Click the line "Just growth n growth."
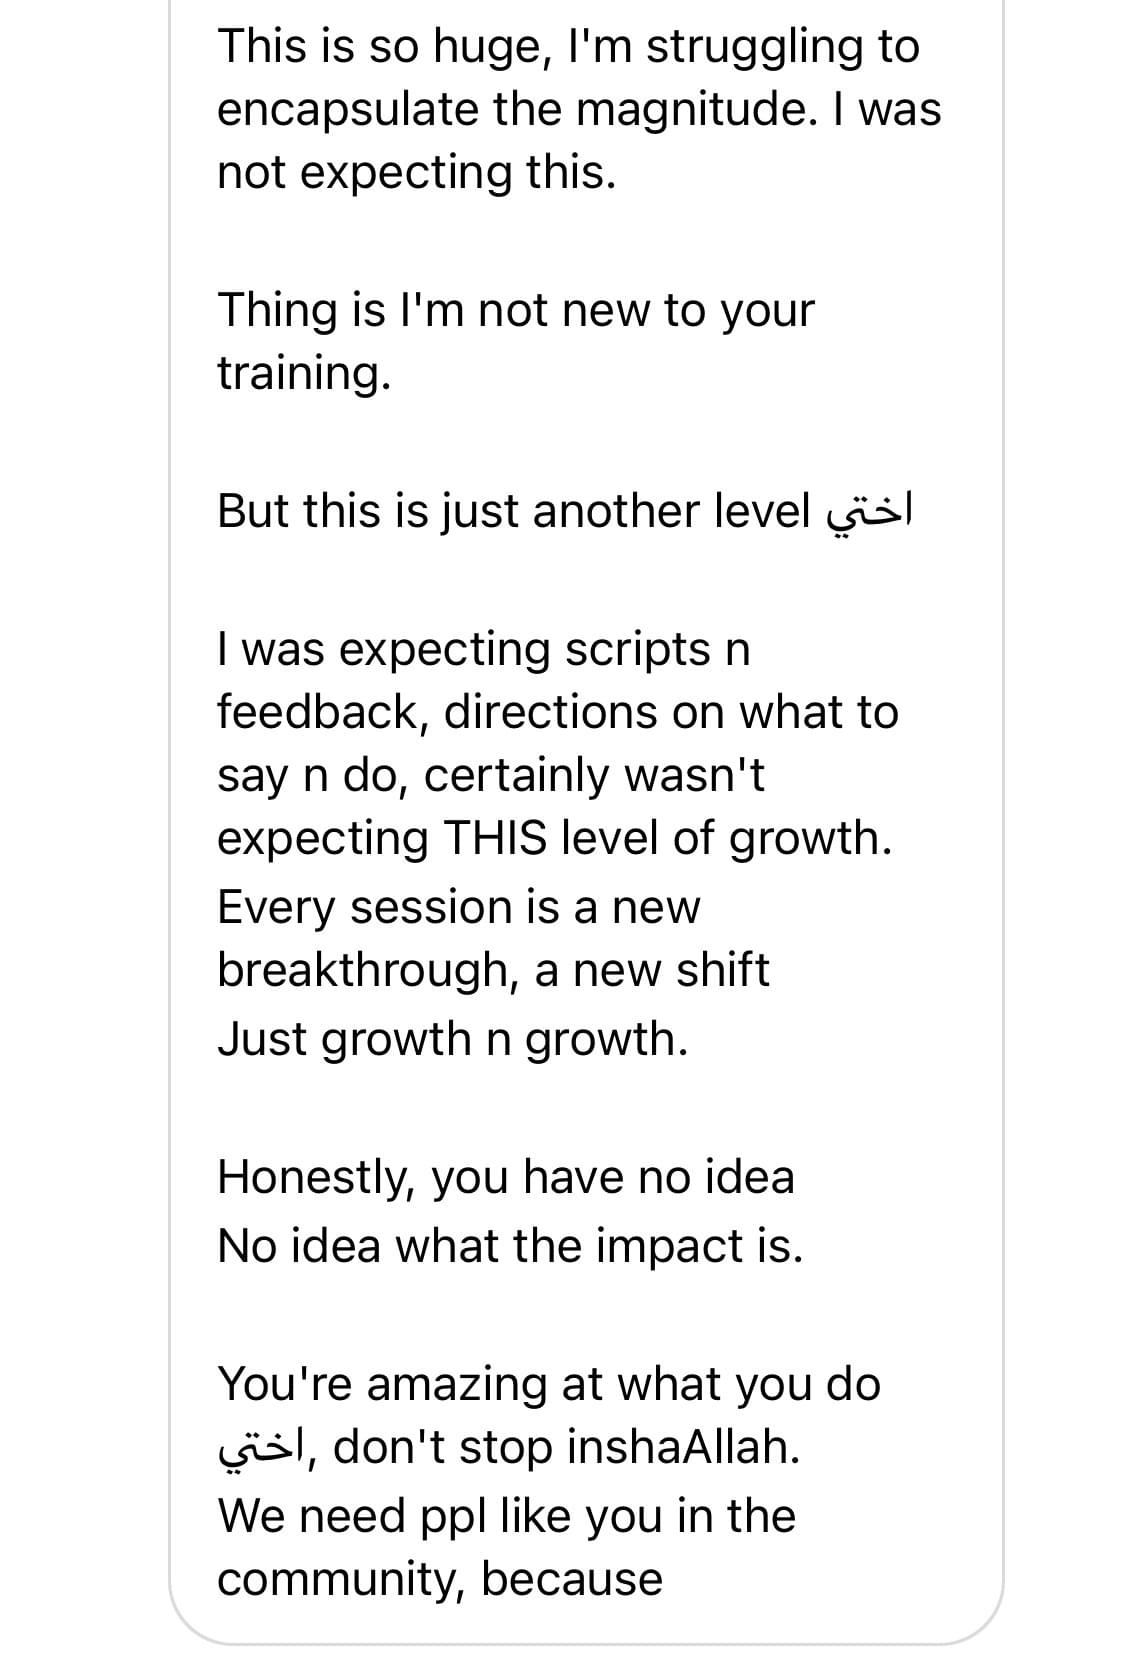Viewport: 1125px width, 1661px height. tap(452, 1039)
